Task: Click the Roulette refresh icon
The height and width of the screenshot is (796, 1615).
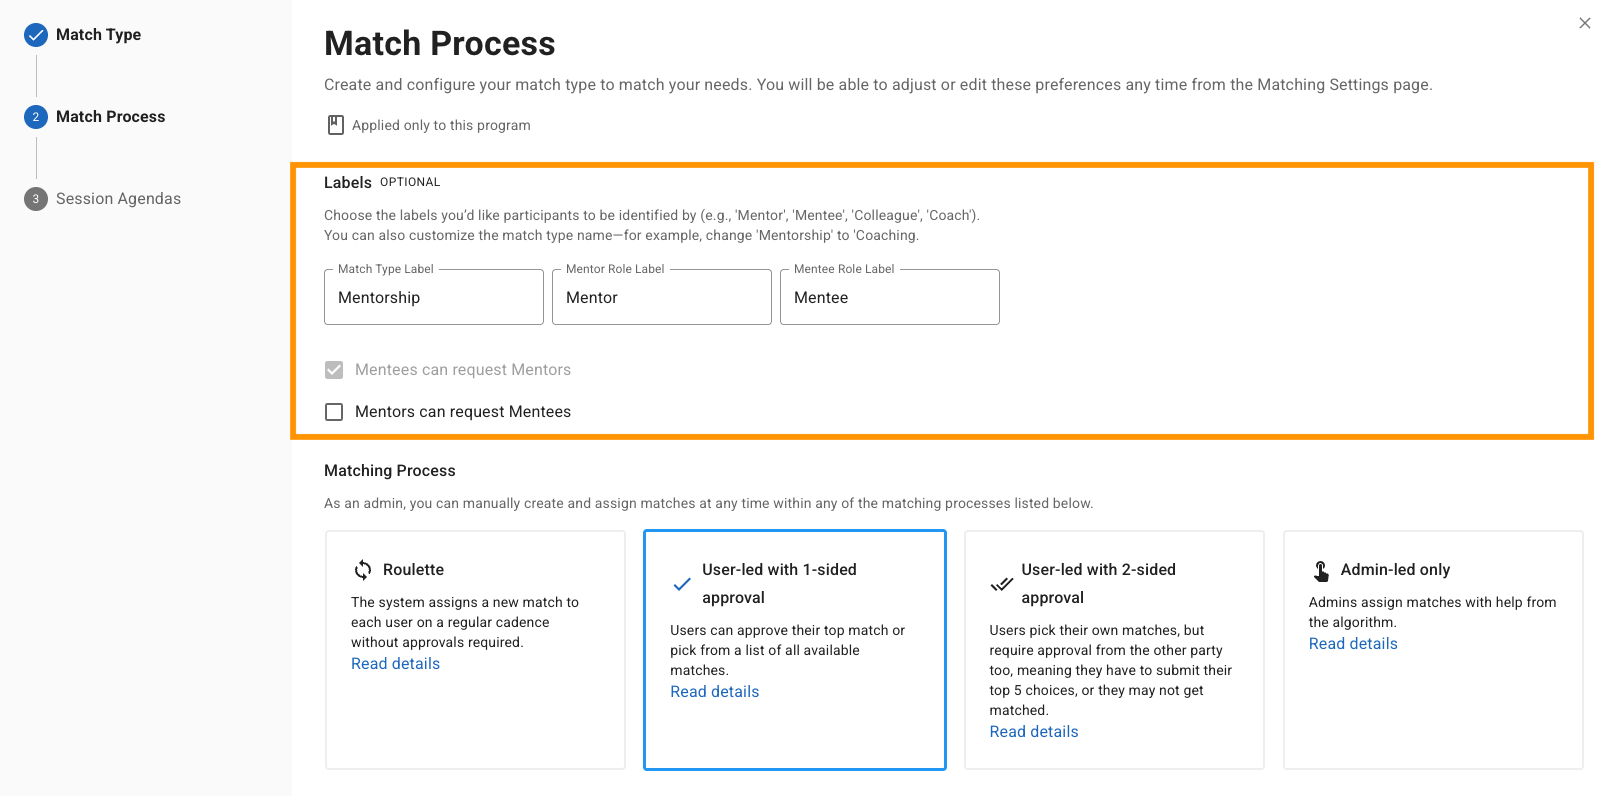Action: 363,570
